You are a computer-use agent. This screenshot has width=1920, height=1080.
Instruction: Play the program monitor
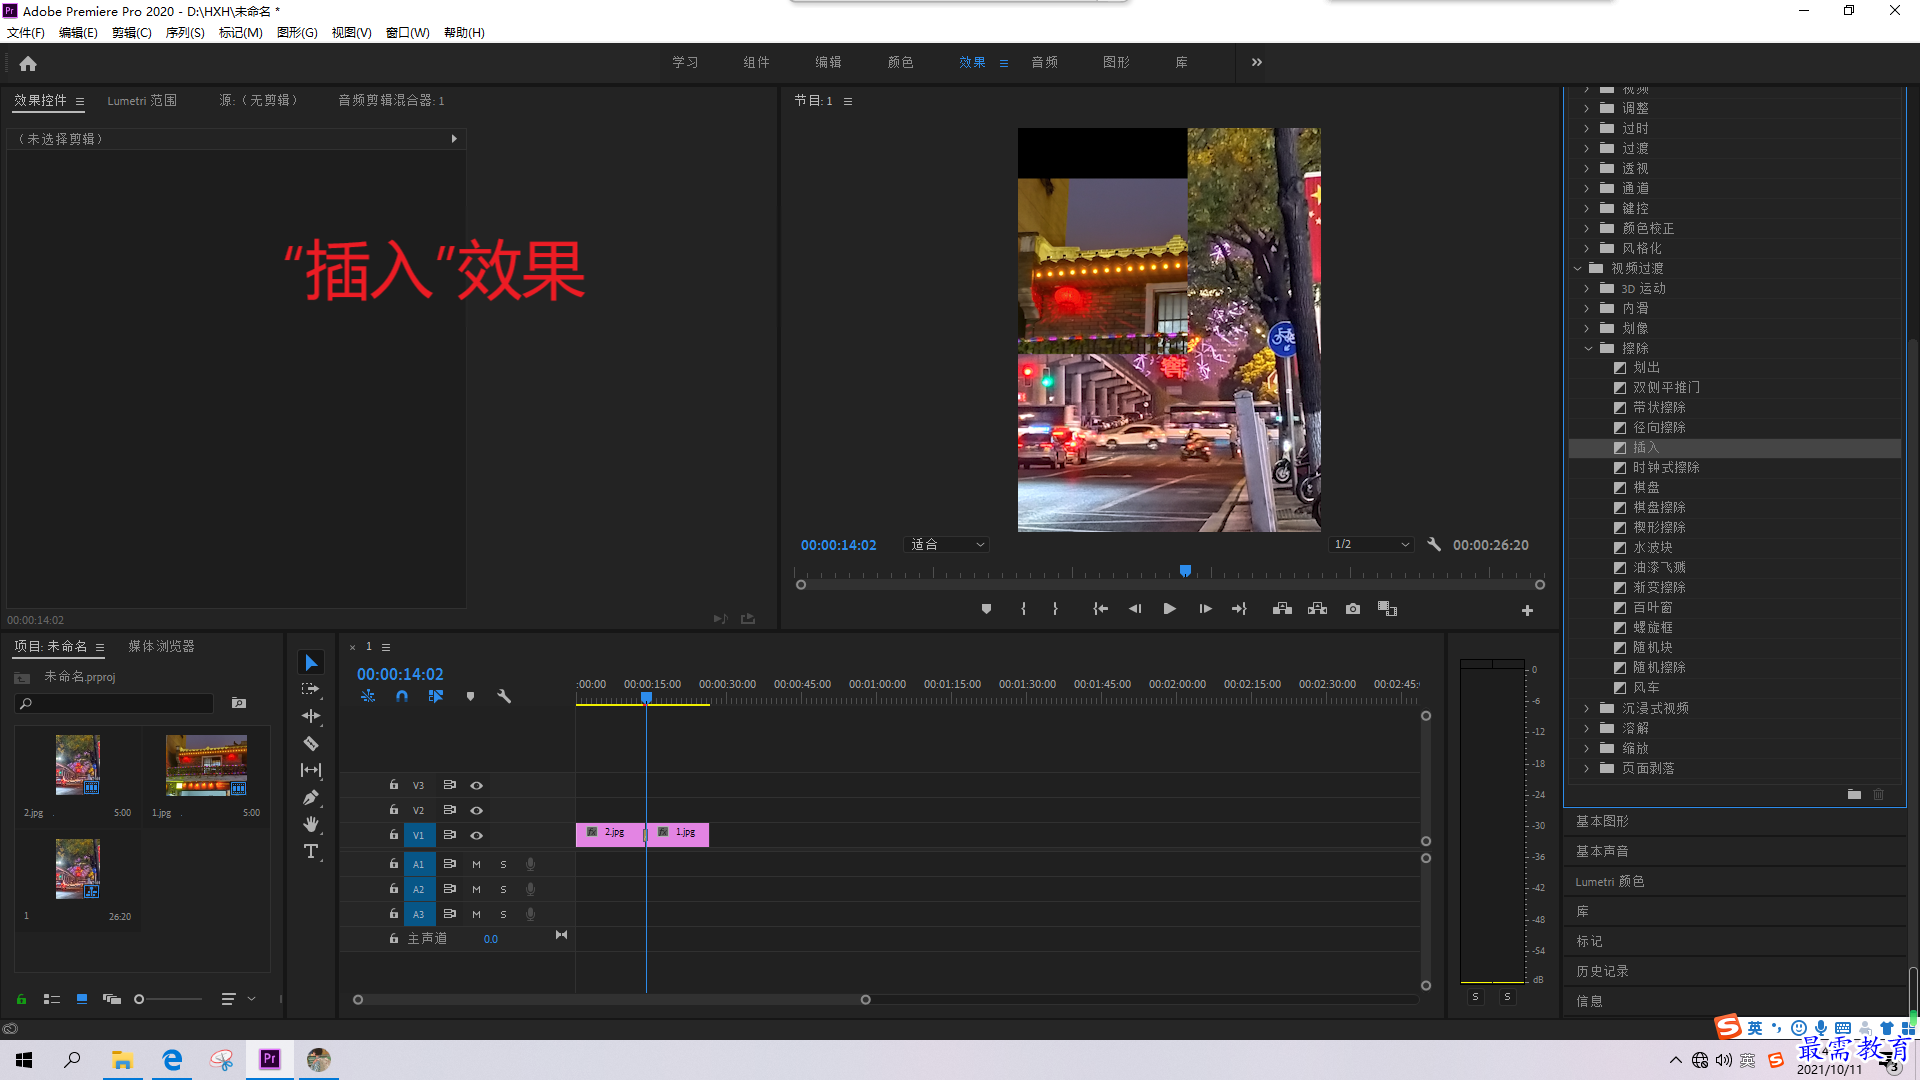tap(1169, 609)
